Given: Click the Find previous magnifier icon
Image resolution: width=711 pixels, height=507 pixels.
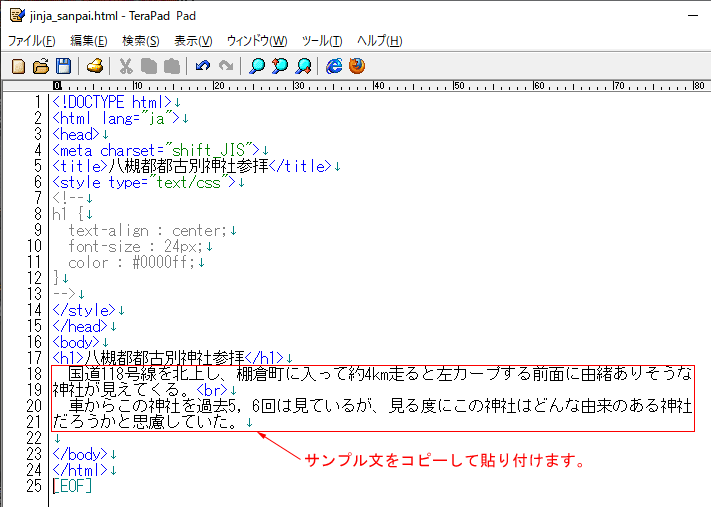Looking at the screenshot, I should tap(280, 66).
